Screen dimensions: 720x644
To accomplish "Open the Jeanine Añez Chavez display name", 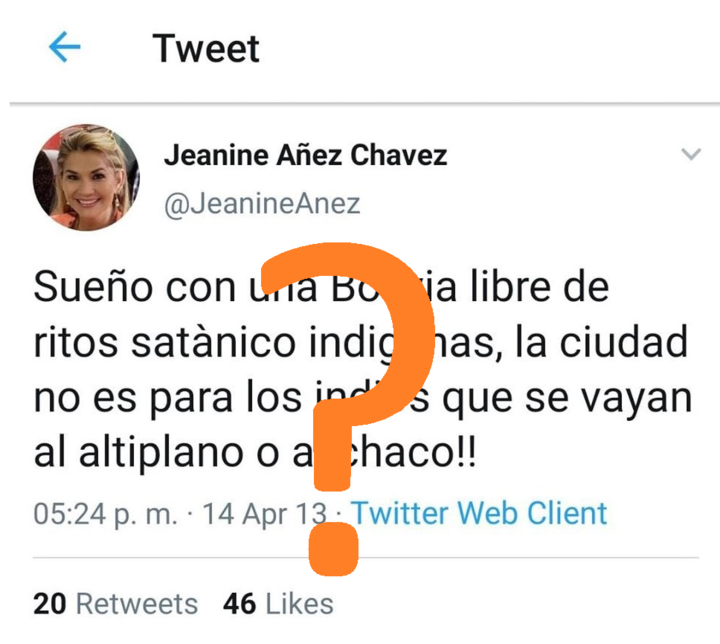I will click(305, 155).
